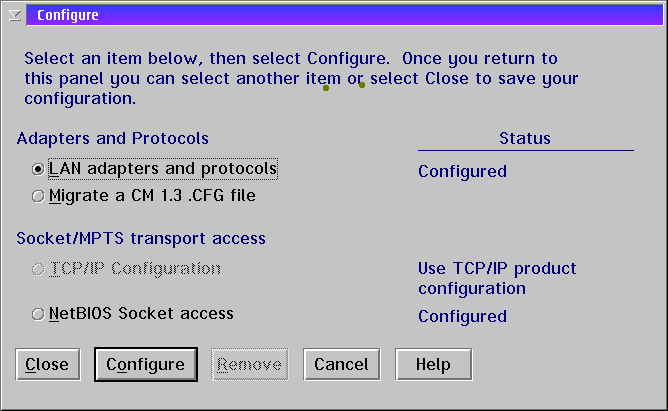The image size is (668, 411).
Task: Click the Configure button
Action: pyautogui.click(x=145, y=365)
